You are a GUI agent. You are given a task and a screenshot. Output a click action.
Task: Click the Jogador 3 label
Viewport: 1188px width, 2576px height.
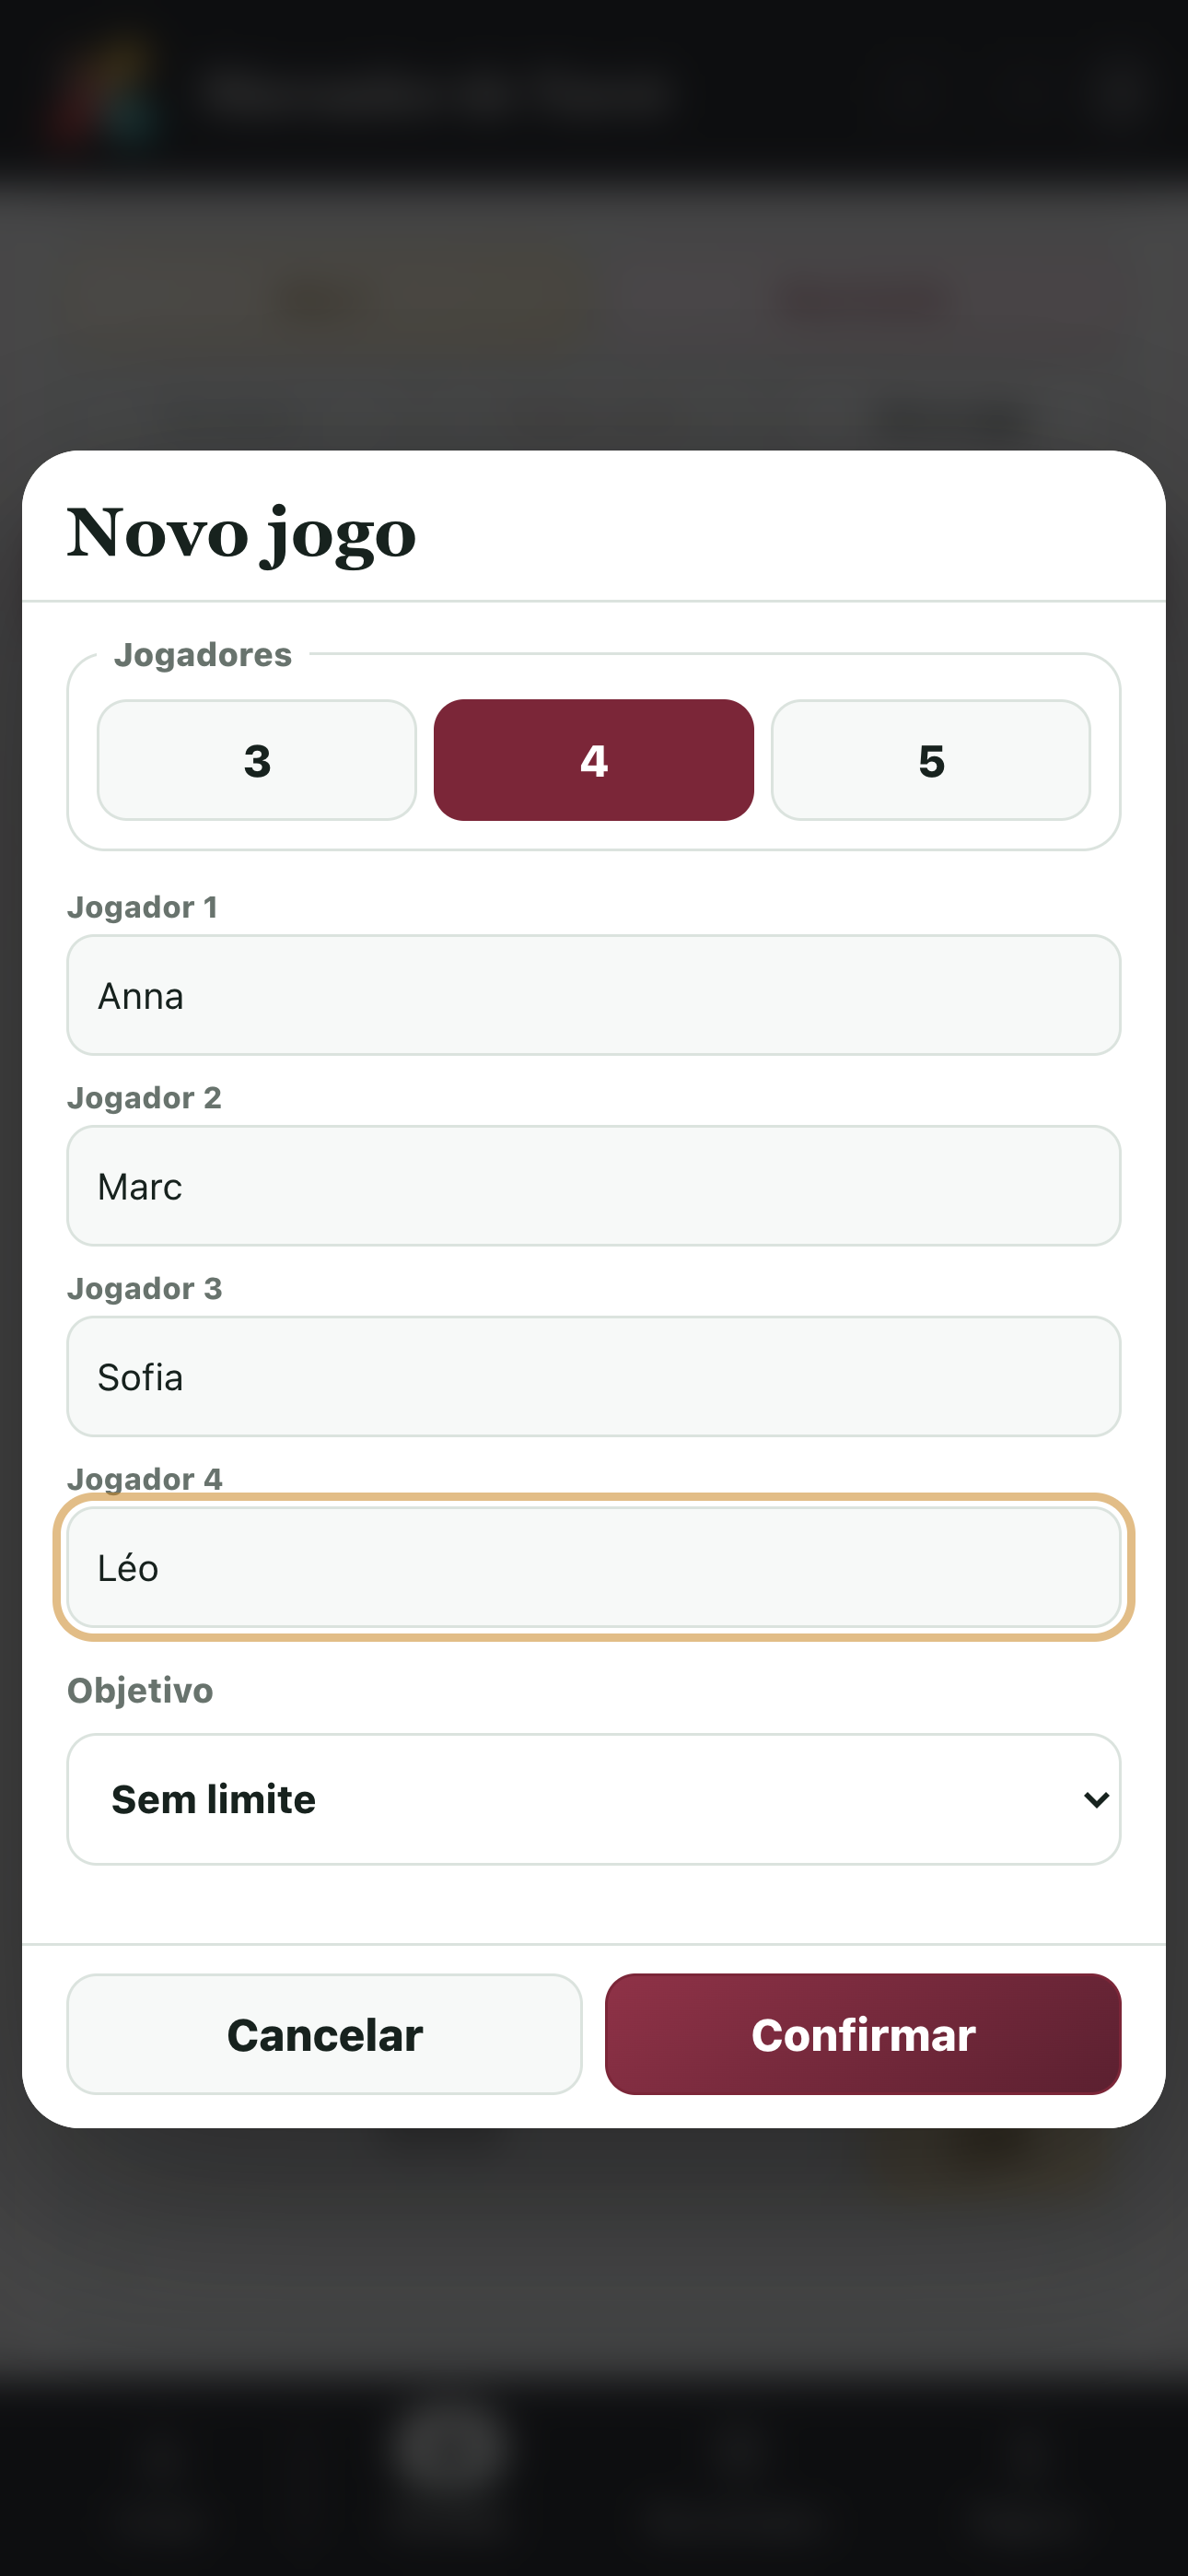[x=144, y=1288]
